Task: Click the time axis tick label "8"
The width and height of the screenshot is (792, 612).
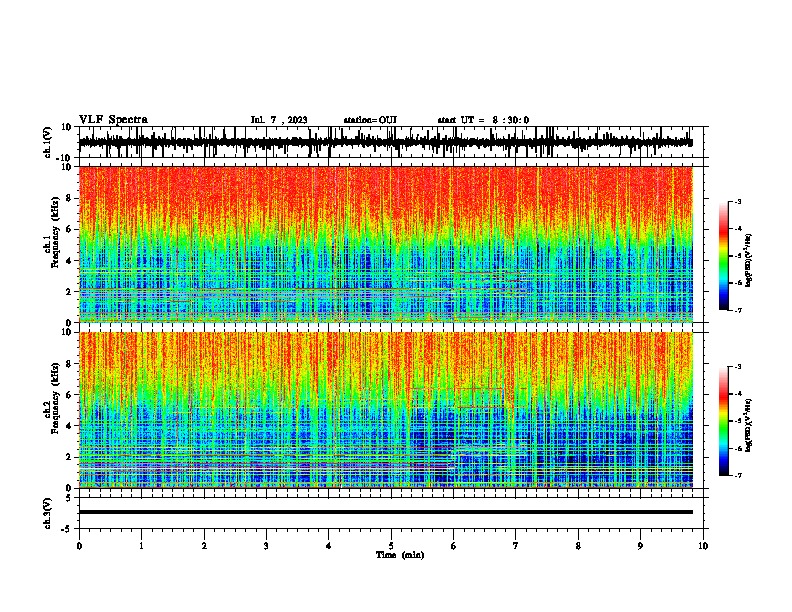Action: [x=578, y=546]
